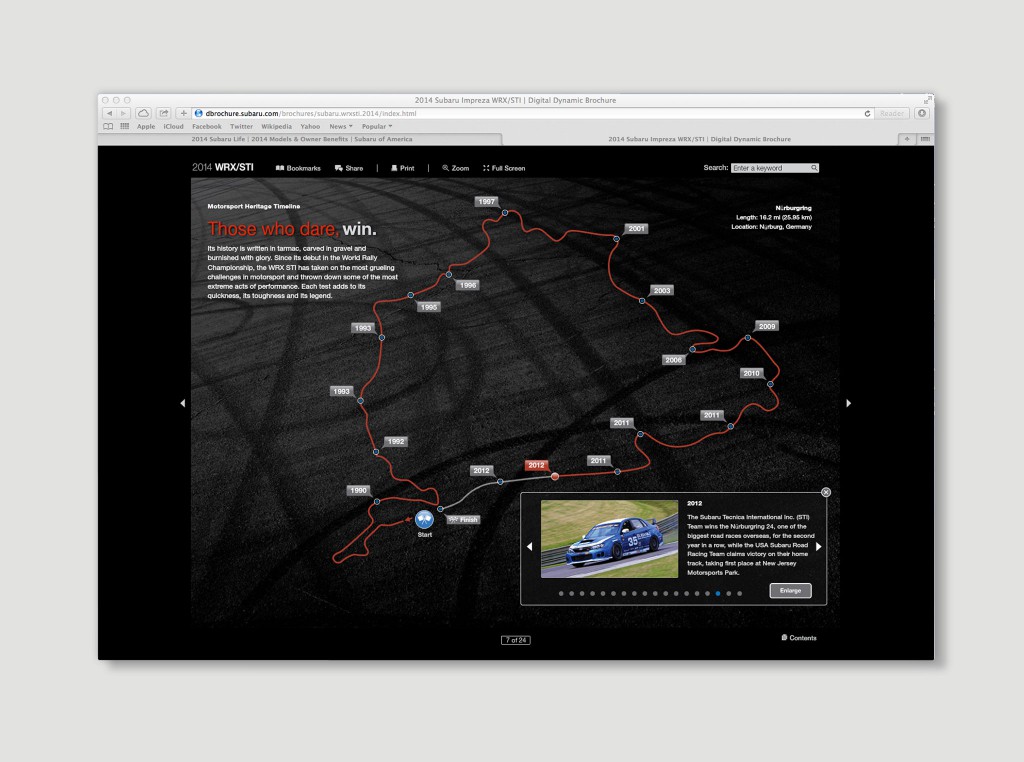Click the blue race car thumbnail

coord(609,539)
